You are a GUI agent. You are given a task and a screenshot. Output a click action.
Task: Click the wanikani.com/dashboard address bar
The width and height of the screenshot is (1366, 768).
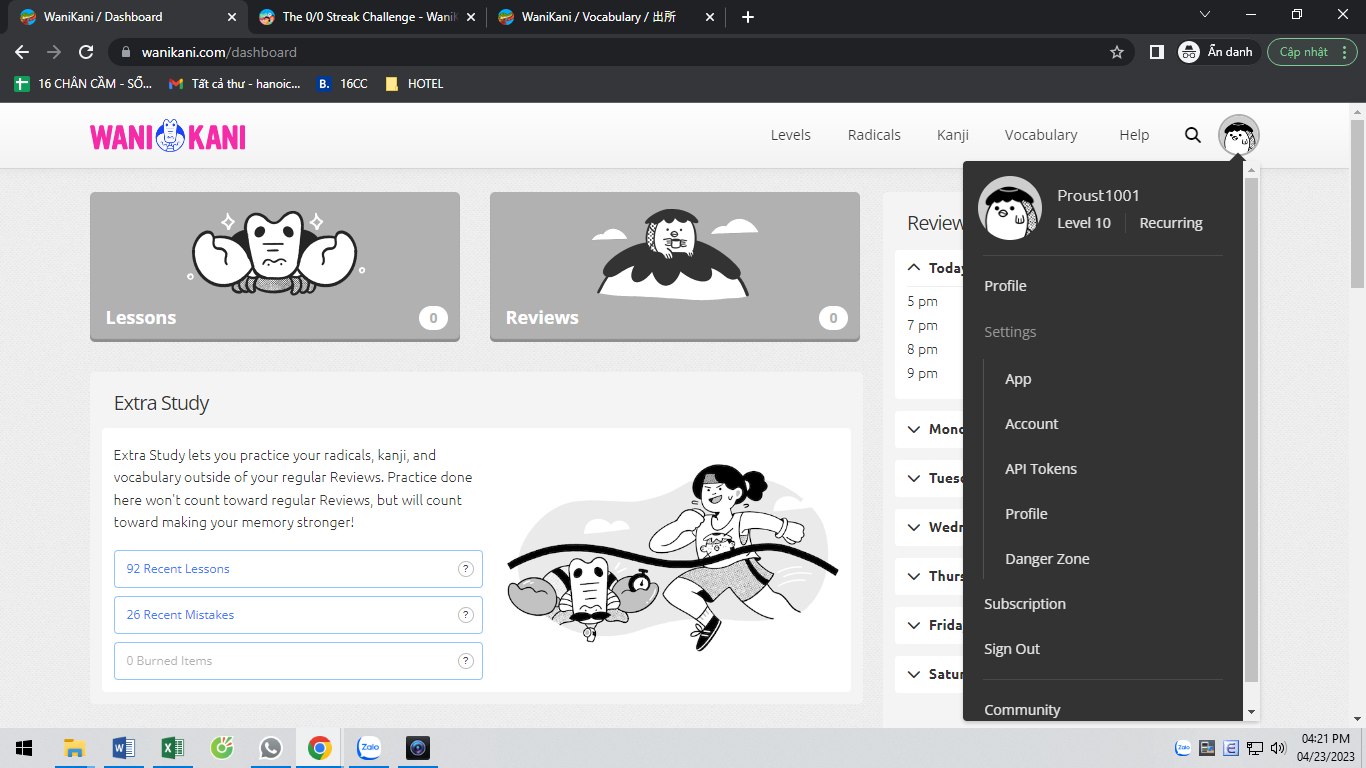620,52
